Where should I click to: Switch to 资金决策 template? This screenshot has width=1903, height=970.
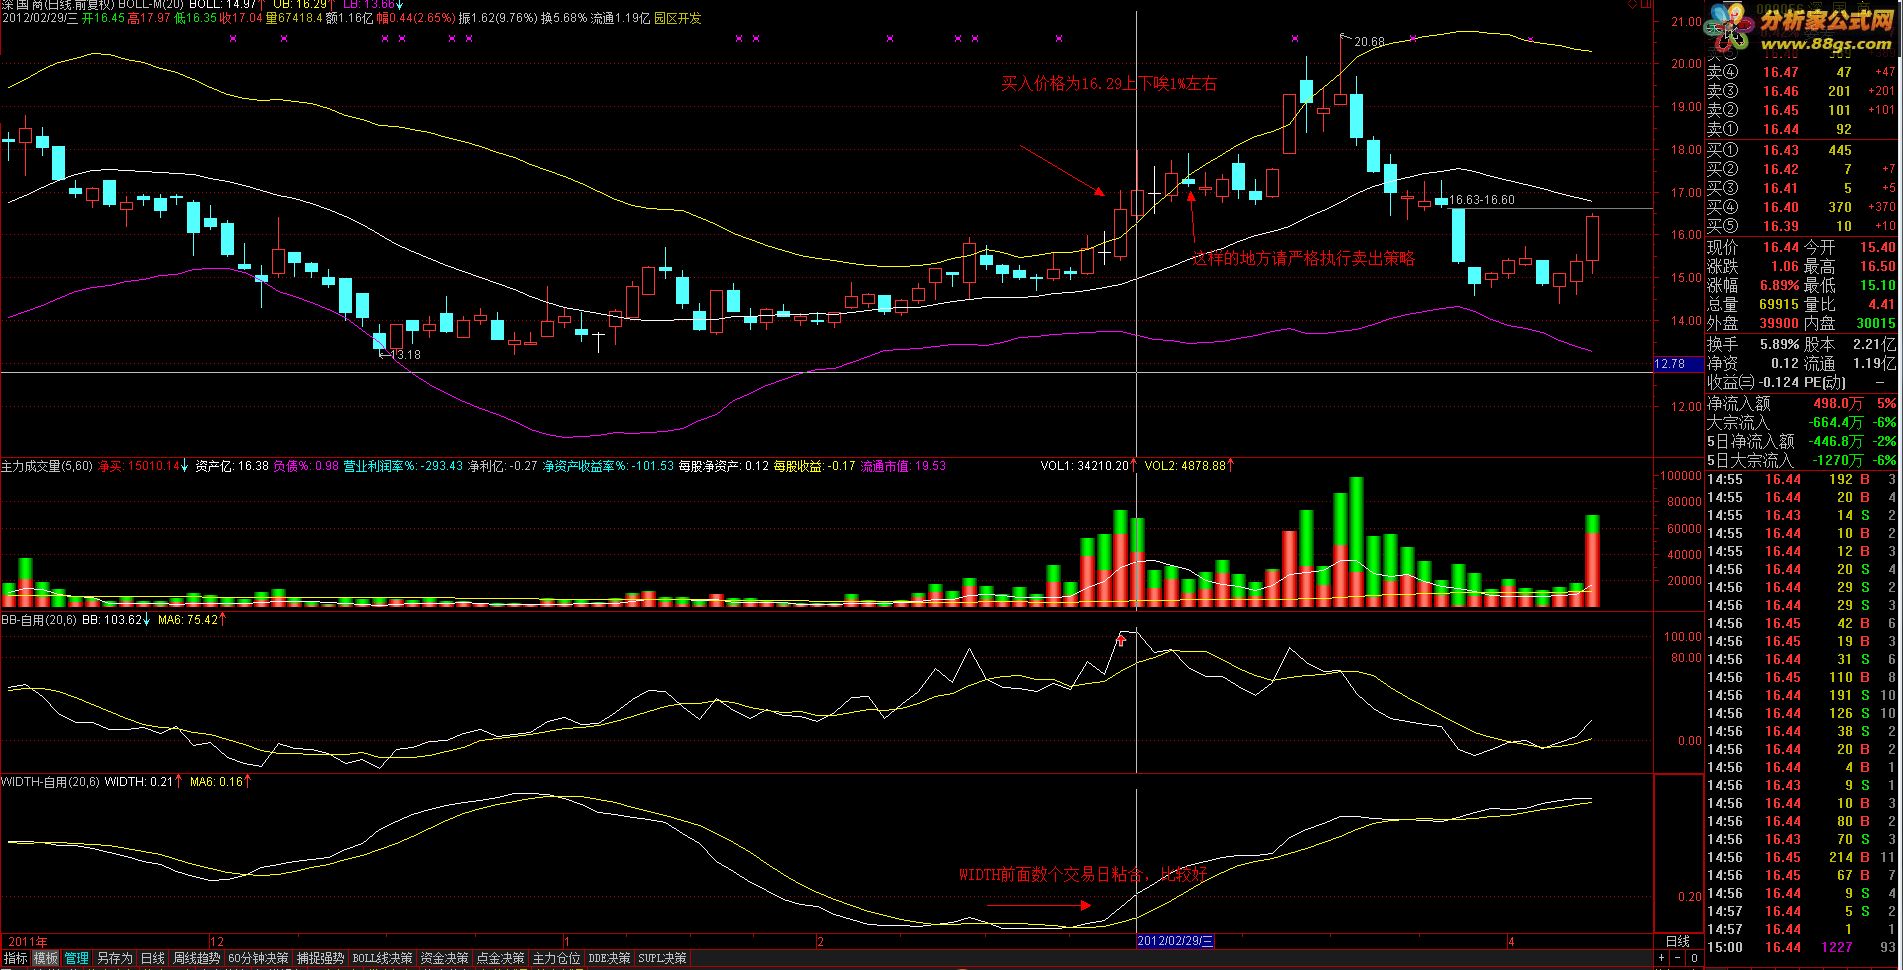pos(445,958)
